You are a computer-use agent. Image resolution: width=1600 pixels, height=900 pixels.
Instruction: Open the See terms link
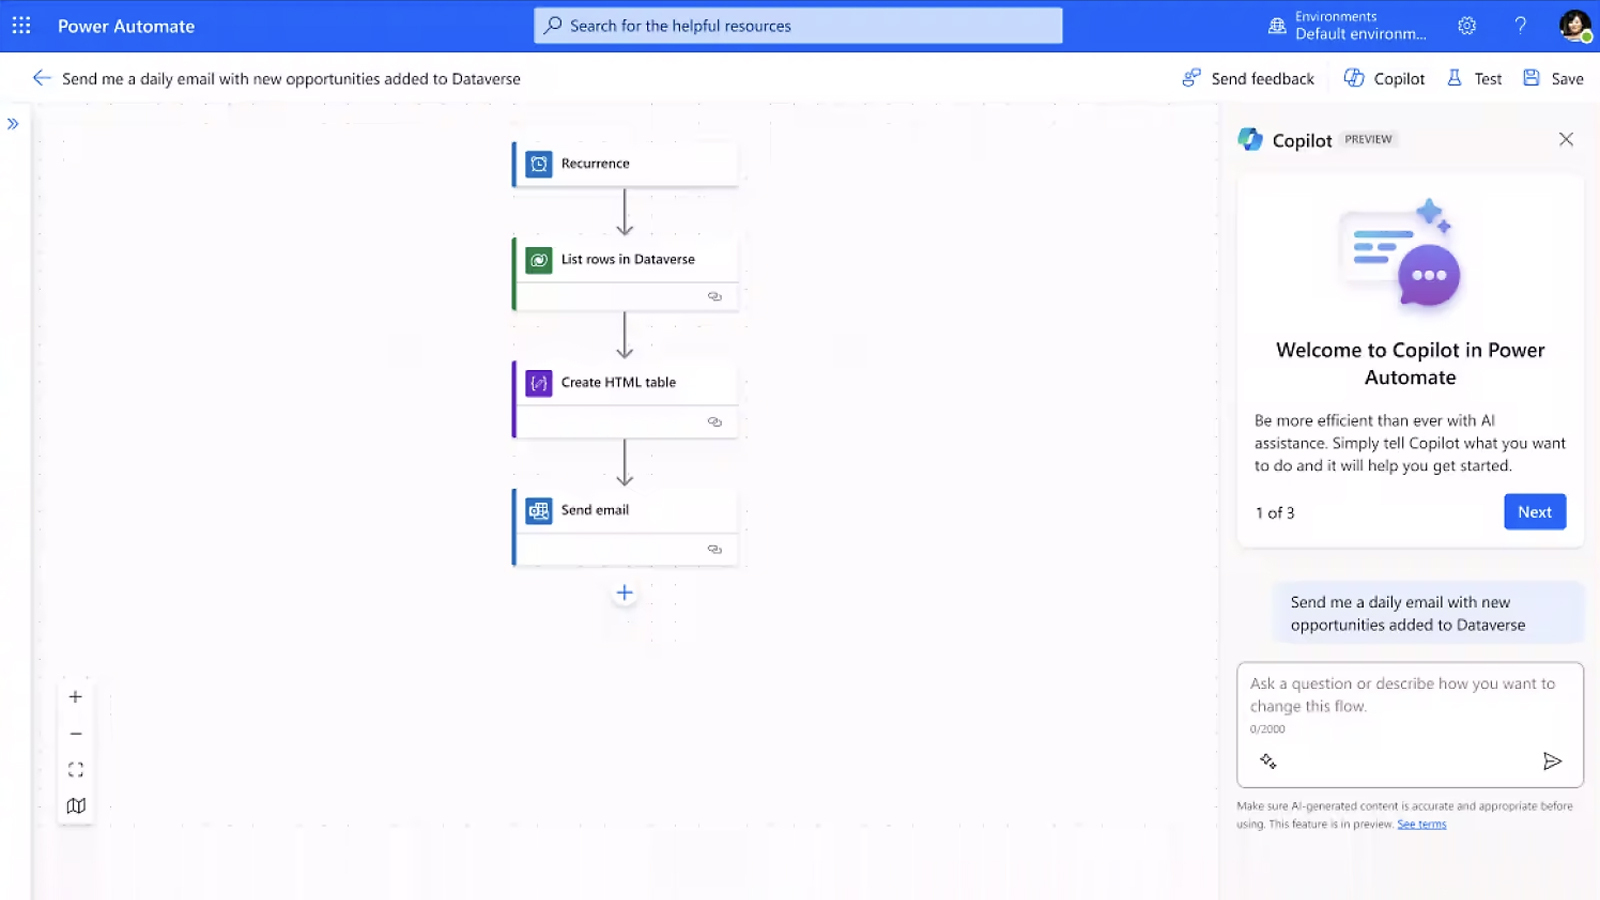(1421, 824)
